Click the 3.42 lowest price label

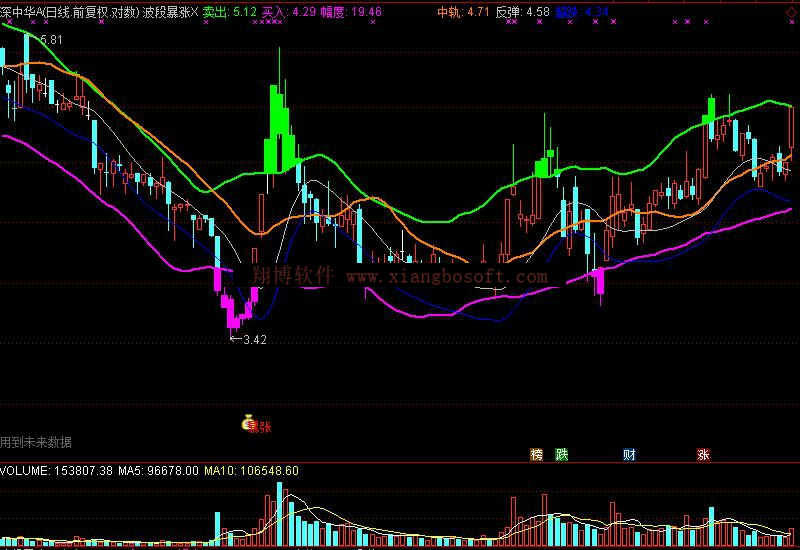254,340
